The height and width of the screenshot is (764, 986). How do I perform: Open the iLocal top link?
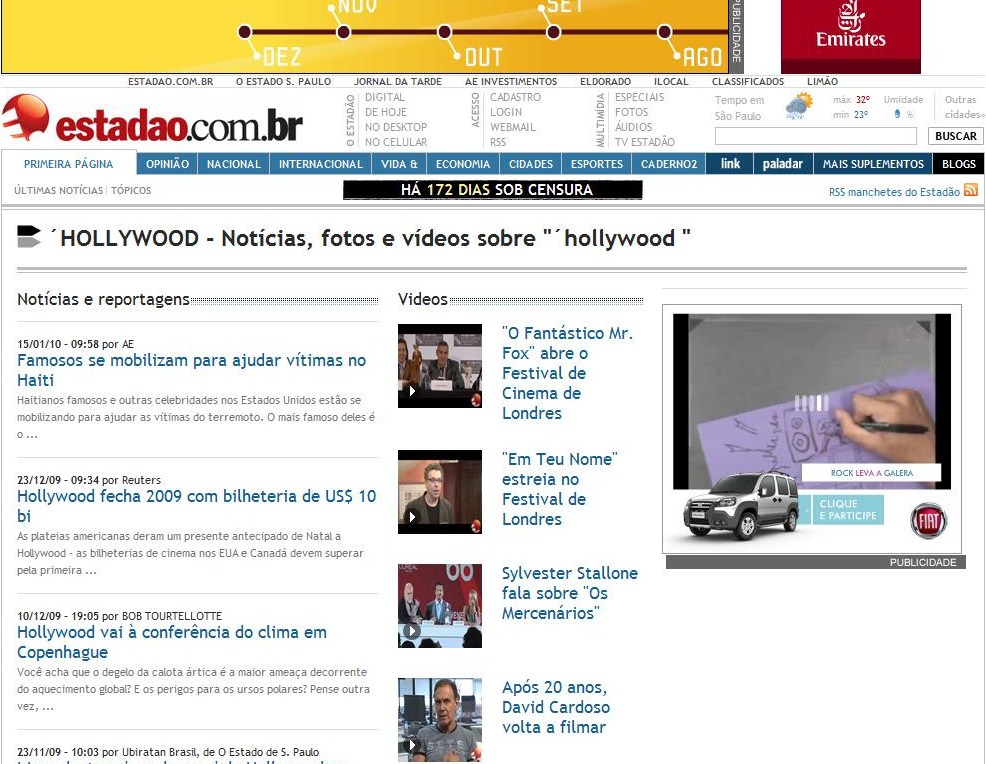671,82
